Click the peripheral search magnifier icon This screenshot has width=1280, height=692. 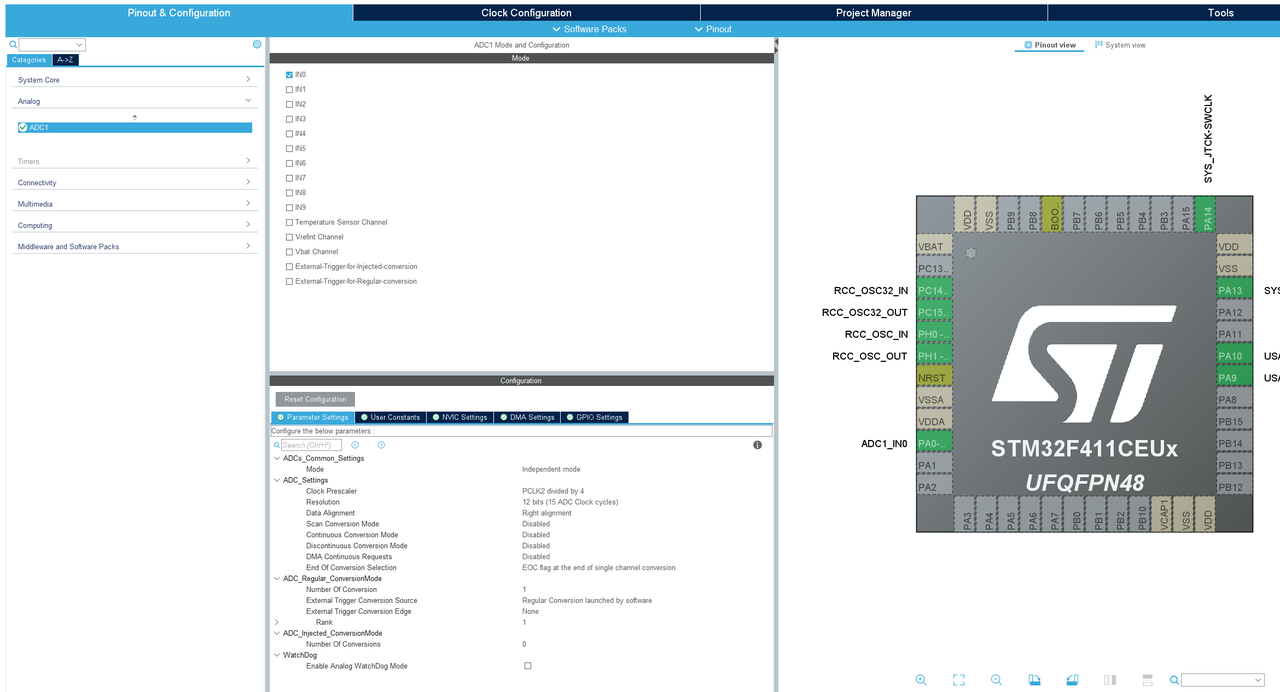pyautogui.click(x=13, y=44)
